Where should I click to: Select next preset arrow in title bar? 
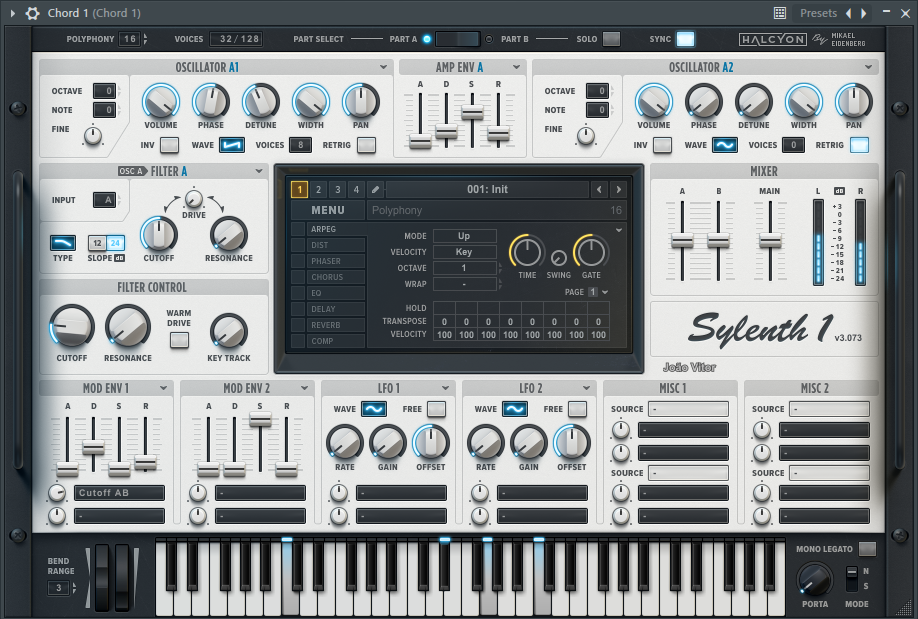(863, 13)
